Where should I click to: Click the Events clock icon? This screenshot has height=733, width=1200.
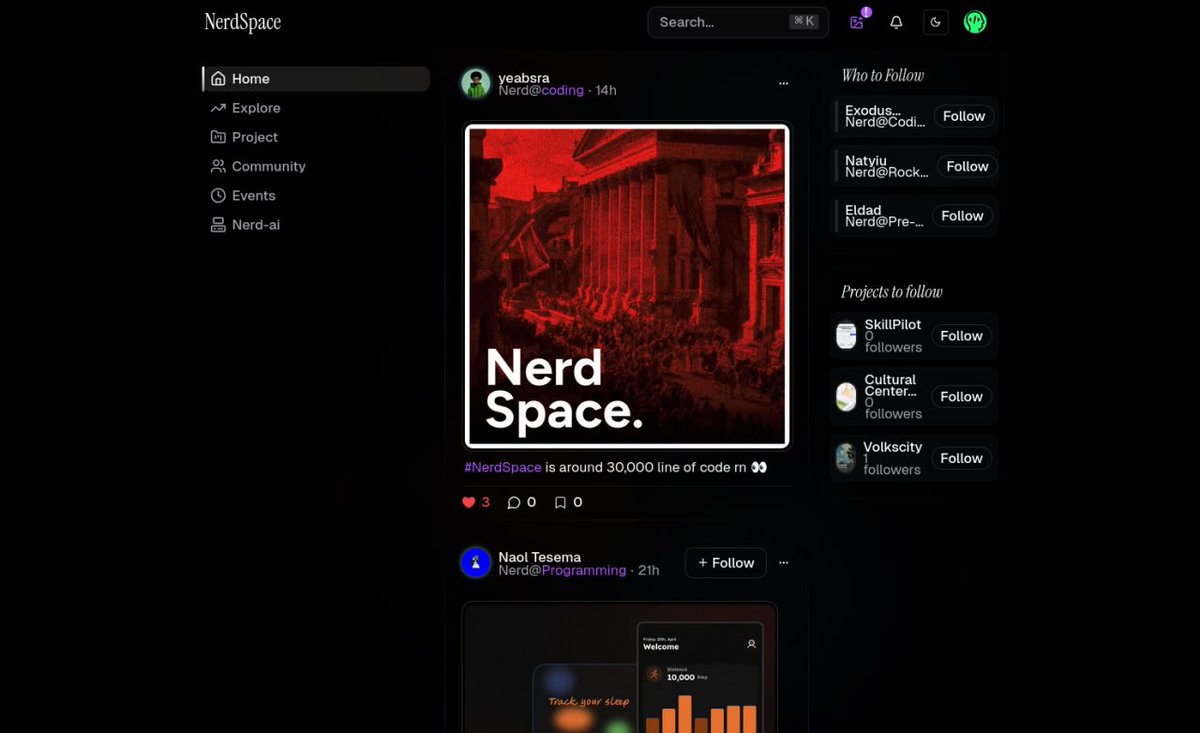click(218, 196)
